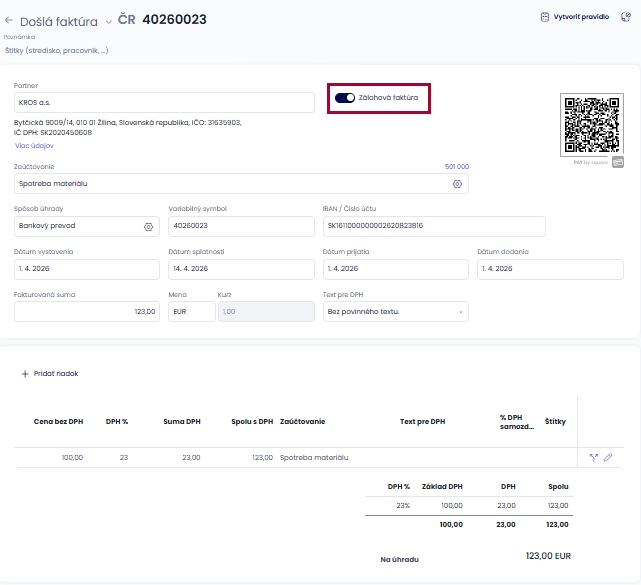Expand the Došlá faktúra document type dropdown
The image size is (641, 585).
pyautogui.click(x=108, y=21)
